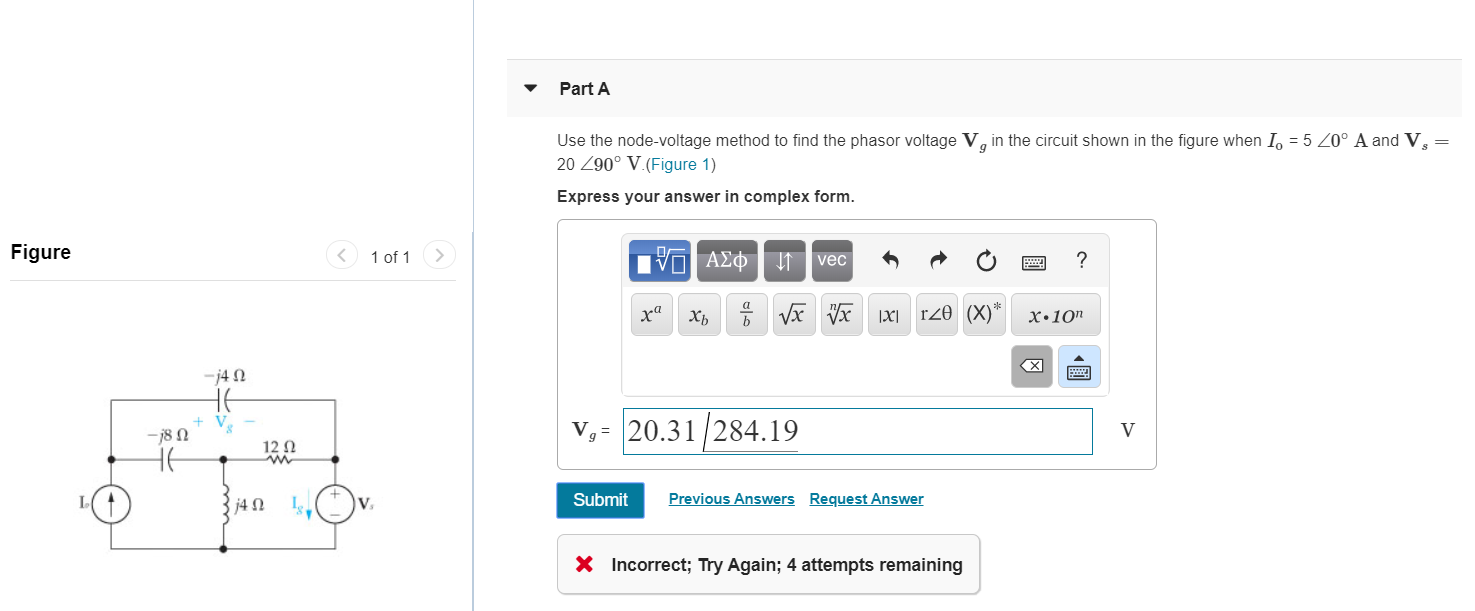Insert scientific notation with x·10ⁿ icon
This screenshot has width=1475, height=611.
point(1055,314)
